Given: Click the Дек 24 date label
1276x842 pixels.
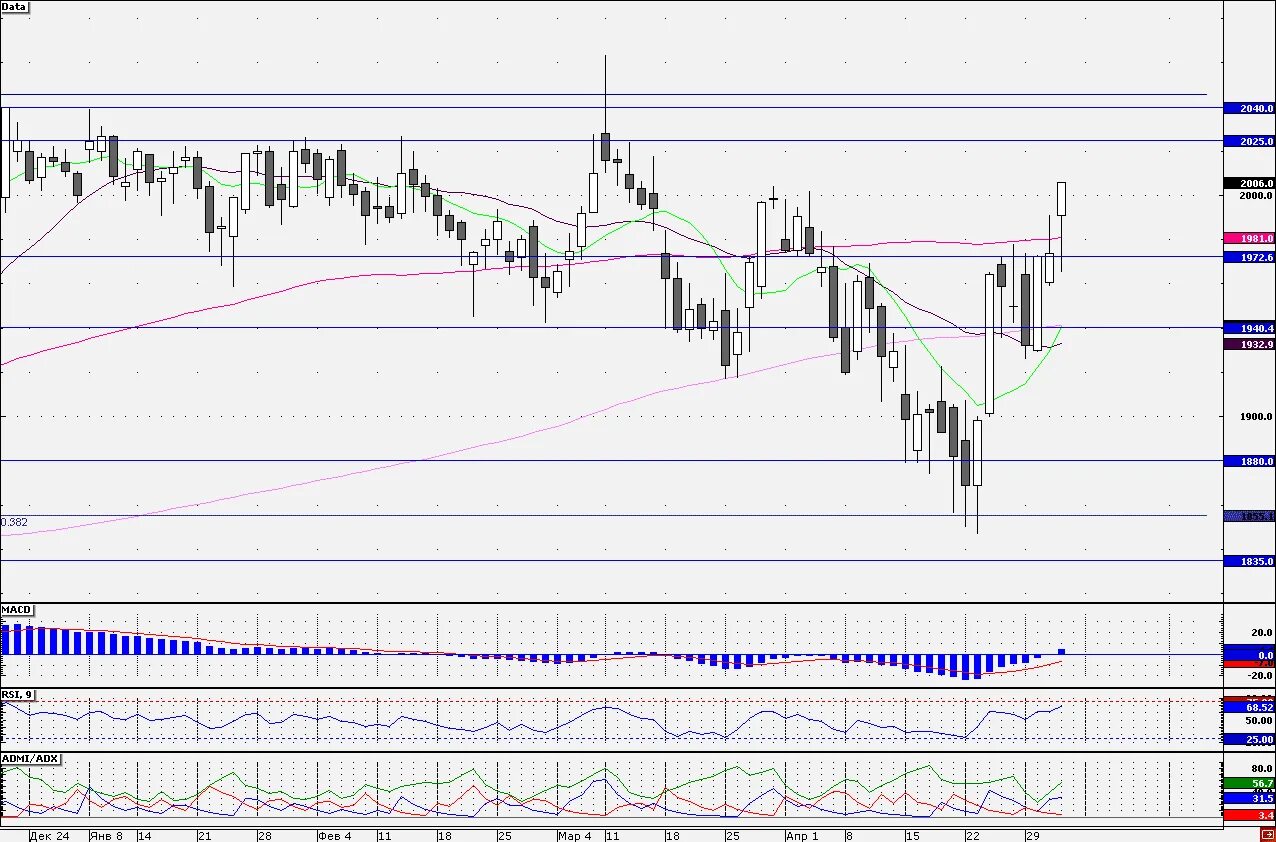Looking at the screenshot, I should point(50,835).
